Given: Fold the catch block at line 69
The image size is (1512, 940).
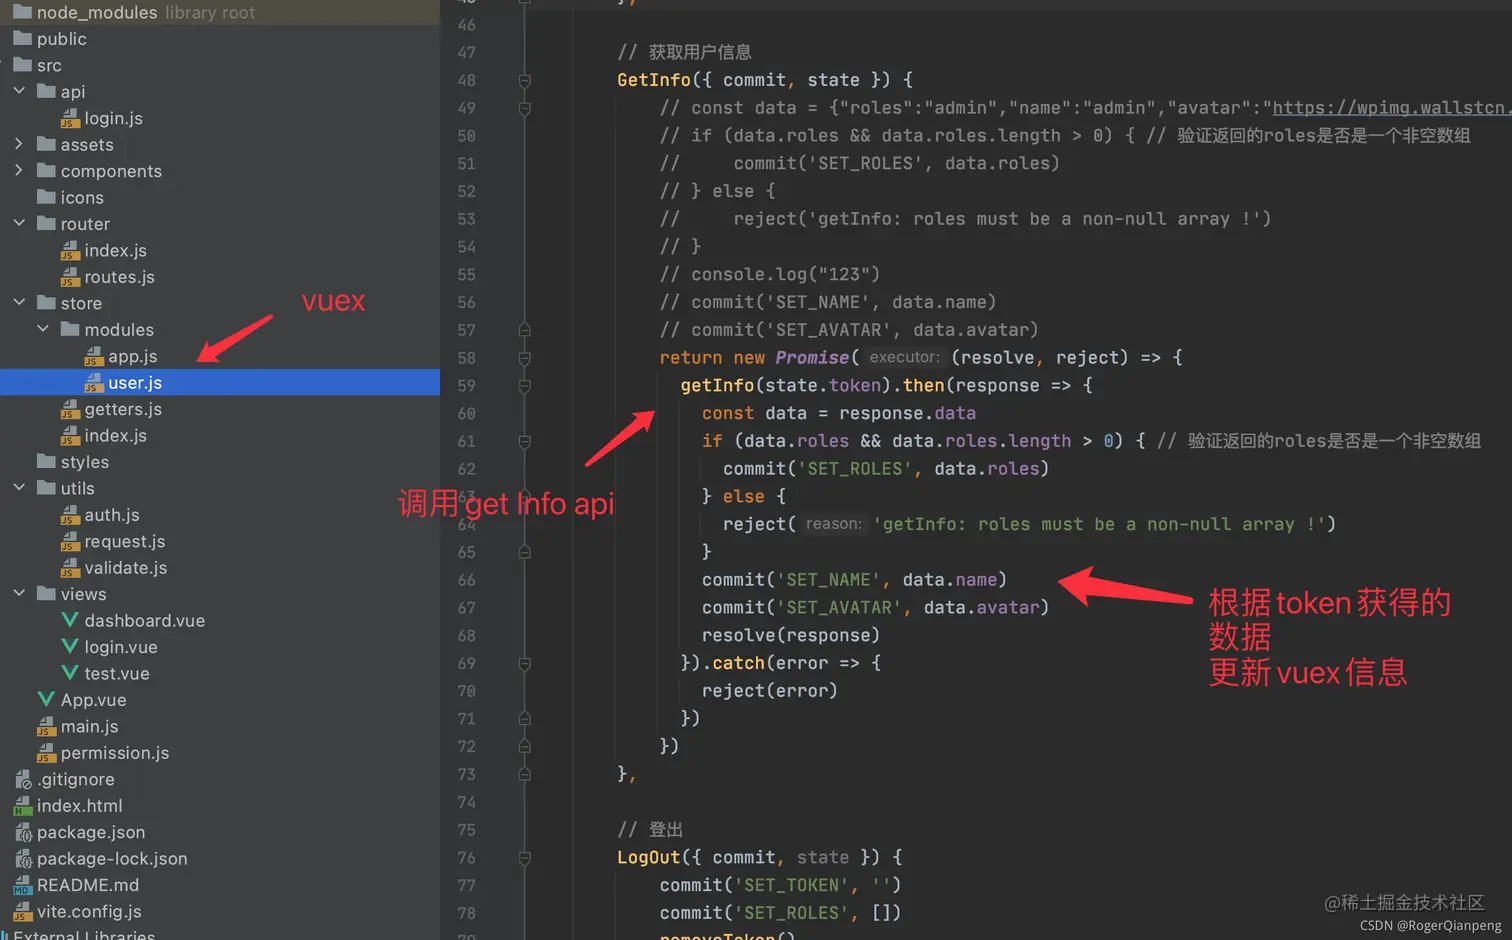Looking at the screenshot, I should click(x=524, y=663).
